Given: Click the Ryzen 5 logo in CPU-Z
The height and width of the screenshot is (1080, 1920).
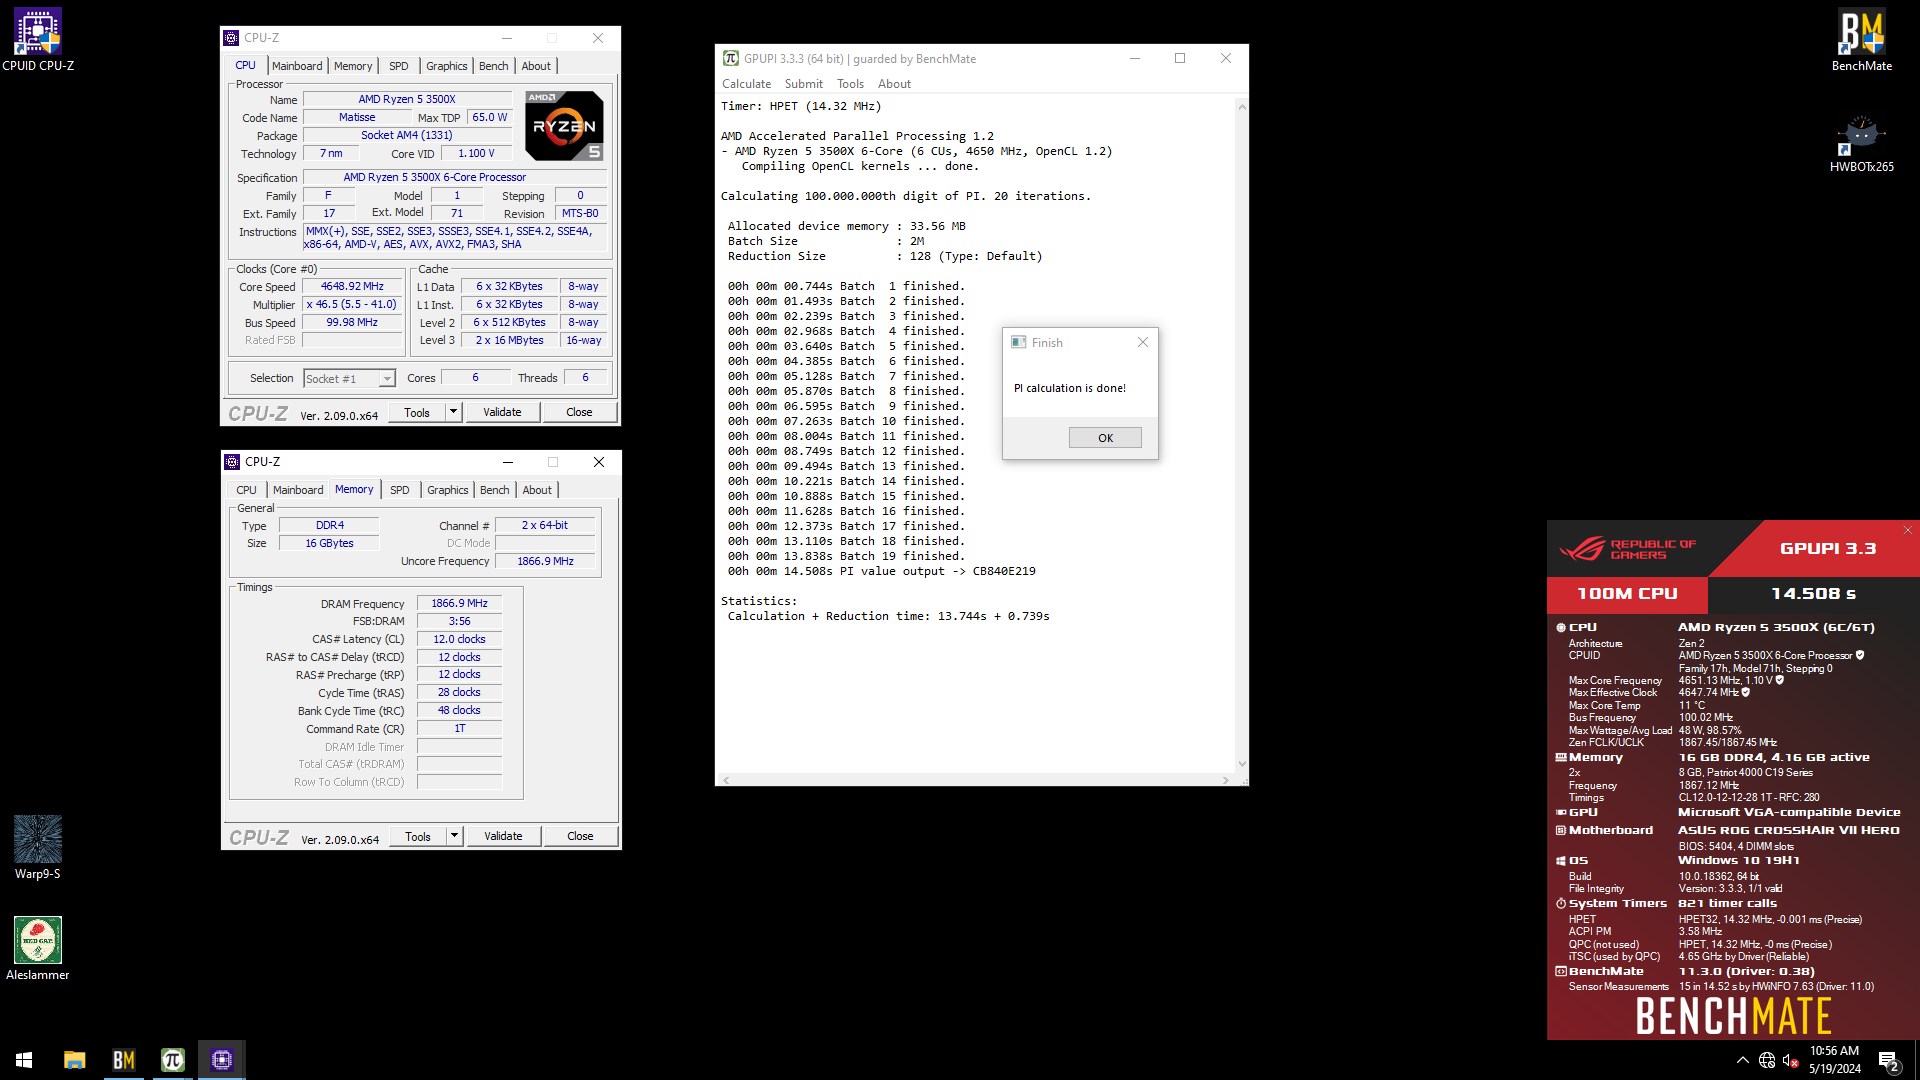Looking at the screenshot, I should 564,126.
